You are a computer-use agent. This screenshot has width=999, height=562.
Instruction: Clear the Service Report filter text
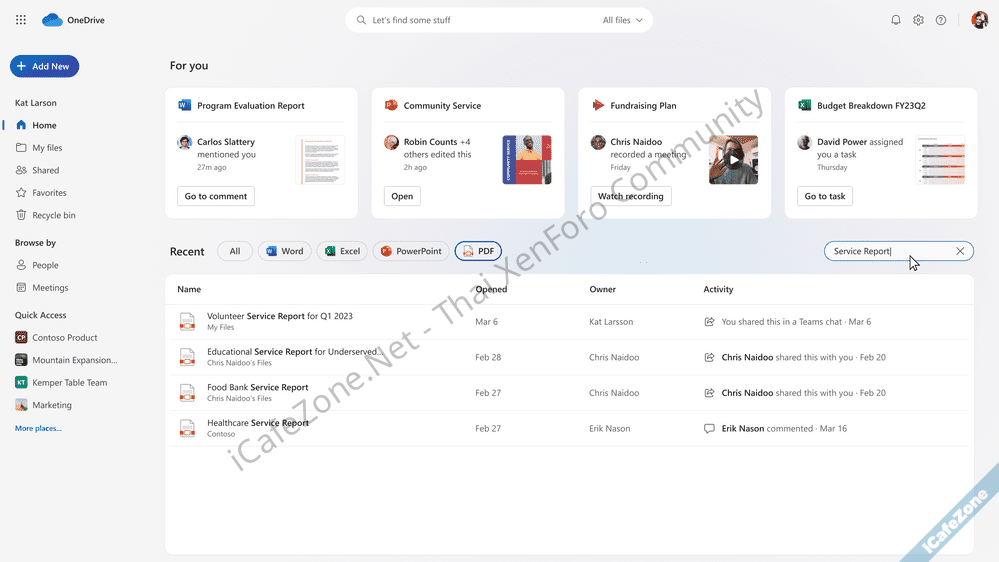pos(960,252)
